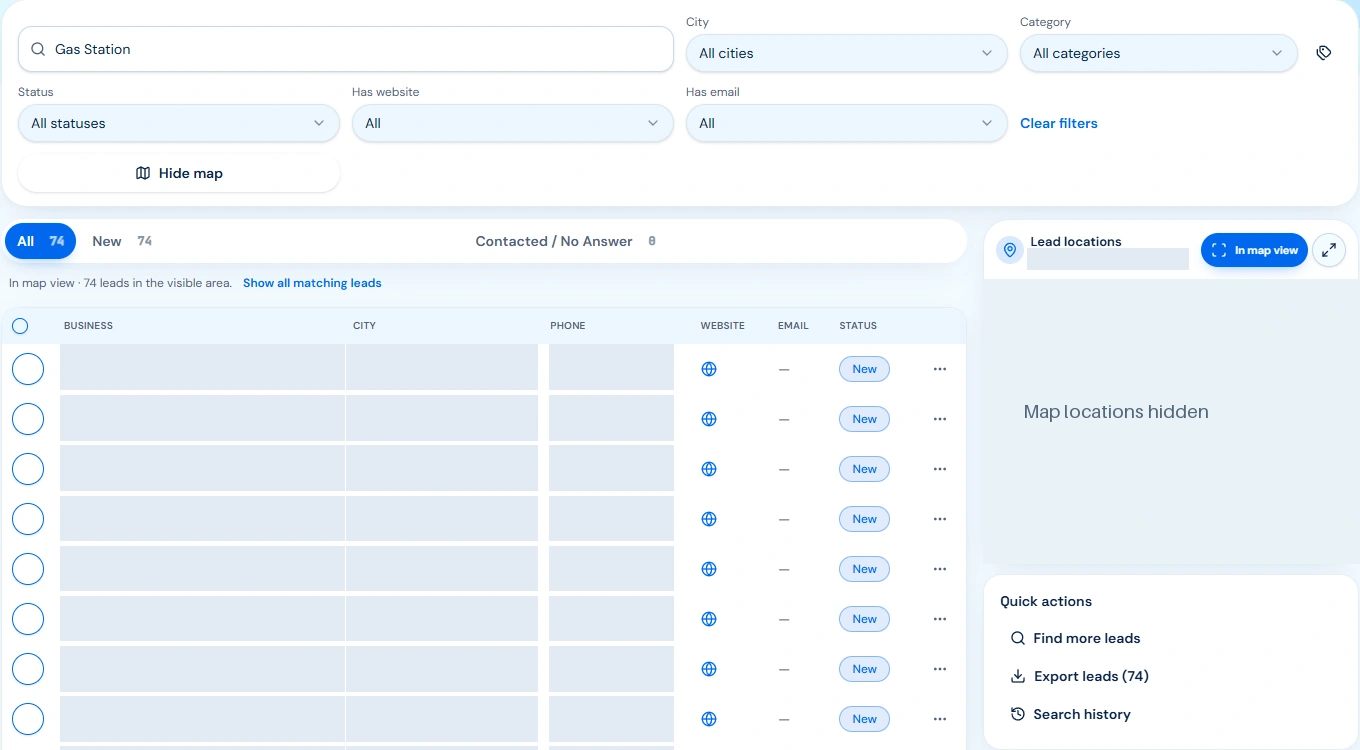Viewport: 1360px width, 750px height.
Task: Click the Search history clock icon
Action: pyautogui.click(x=1018, y=714)
